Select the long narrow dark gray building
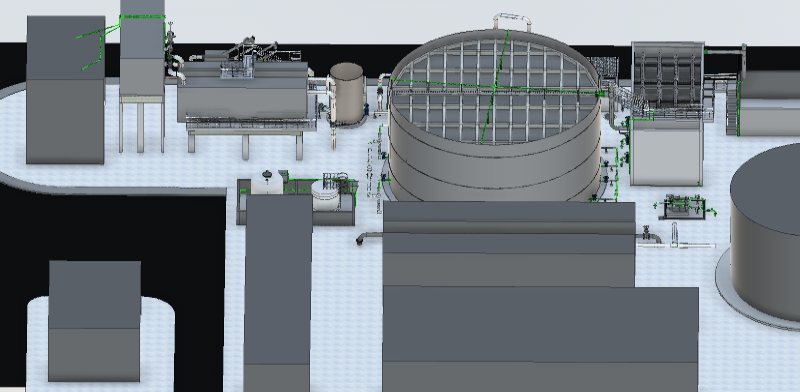The width and height of the screenshot is (800, 392). (278, 292)
